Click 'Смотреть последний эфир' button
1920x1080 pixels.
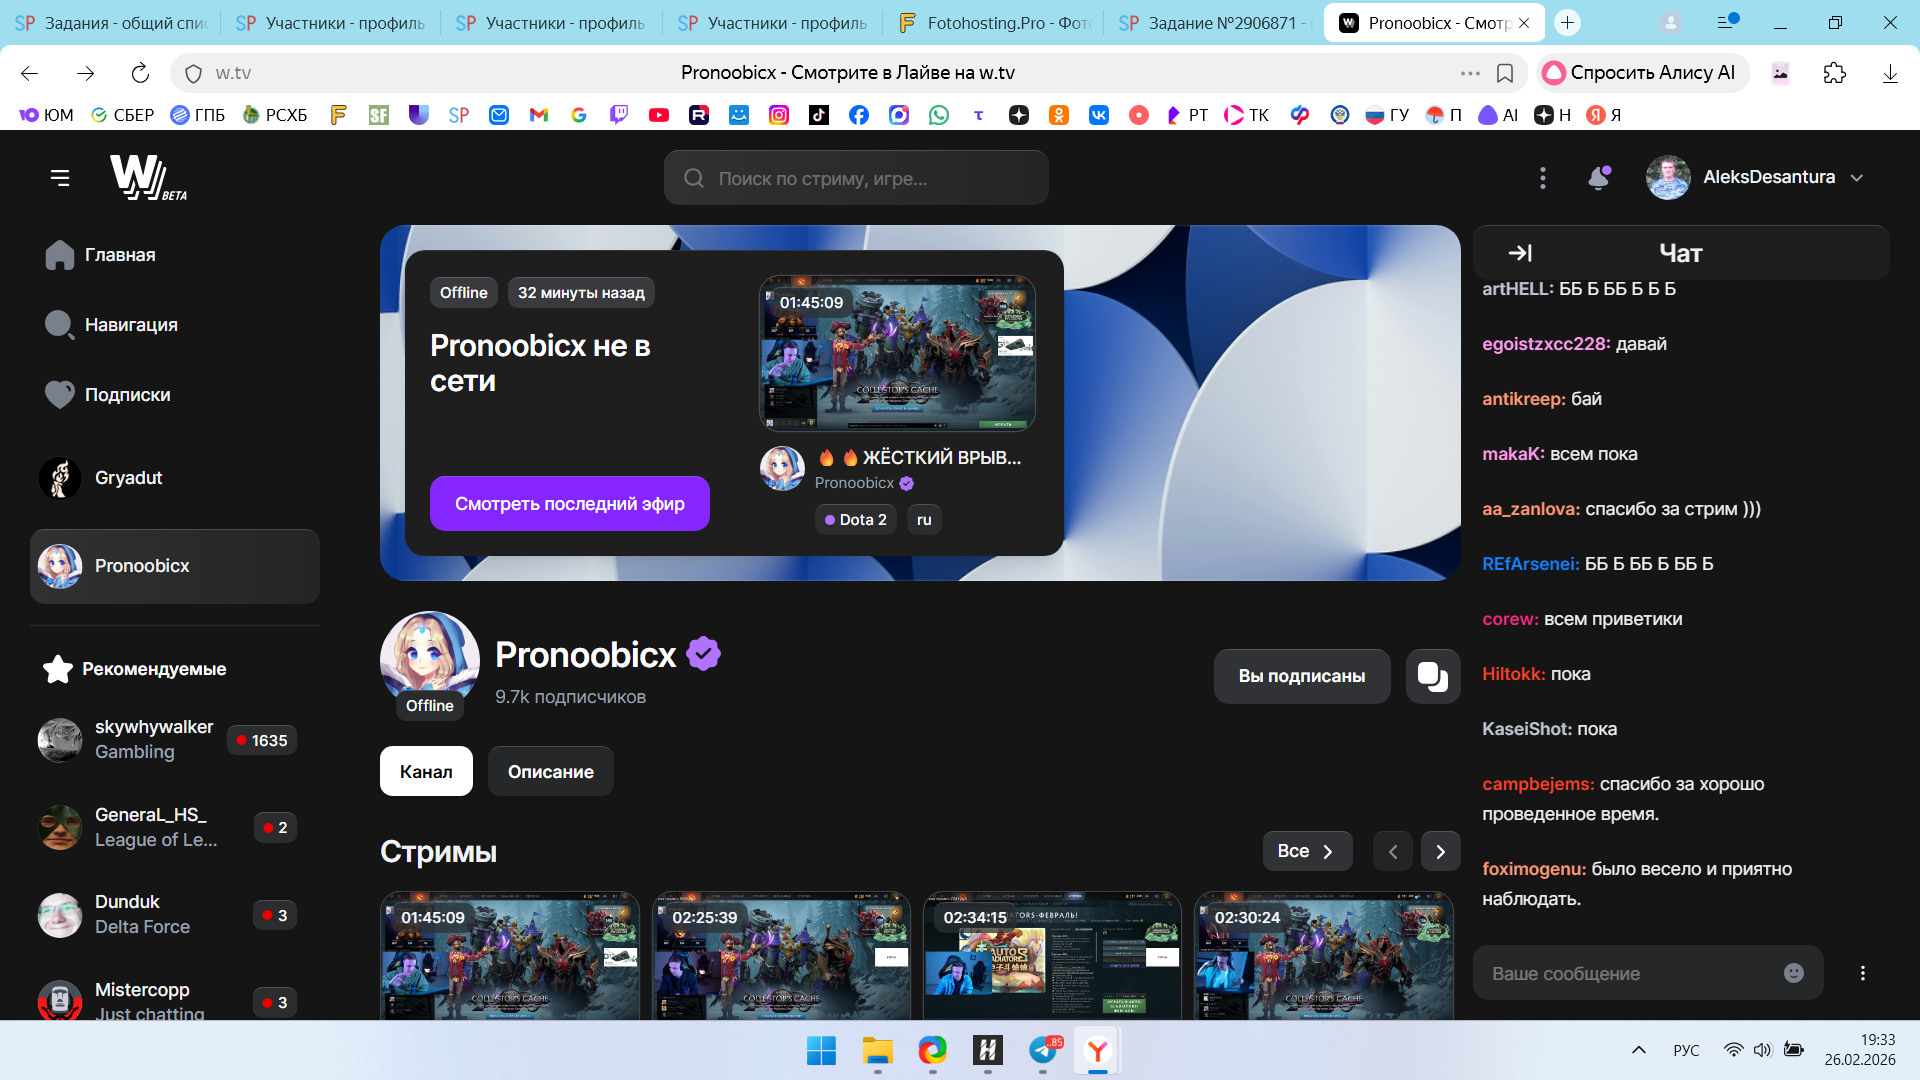569,503
